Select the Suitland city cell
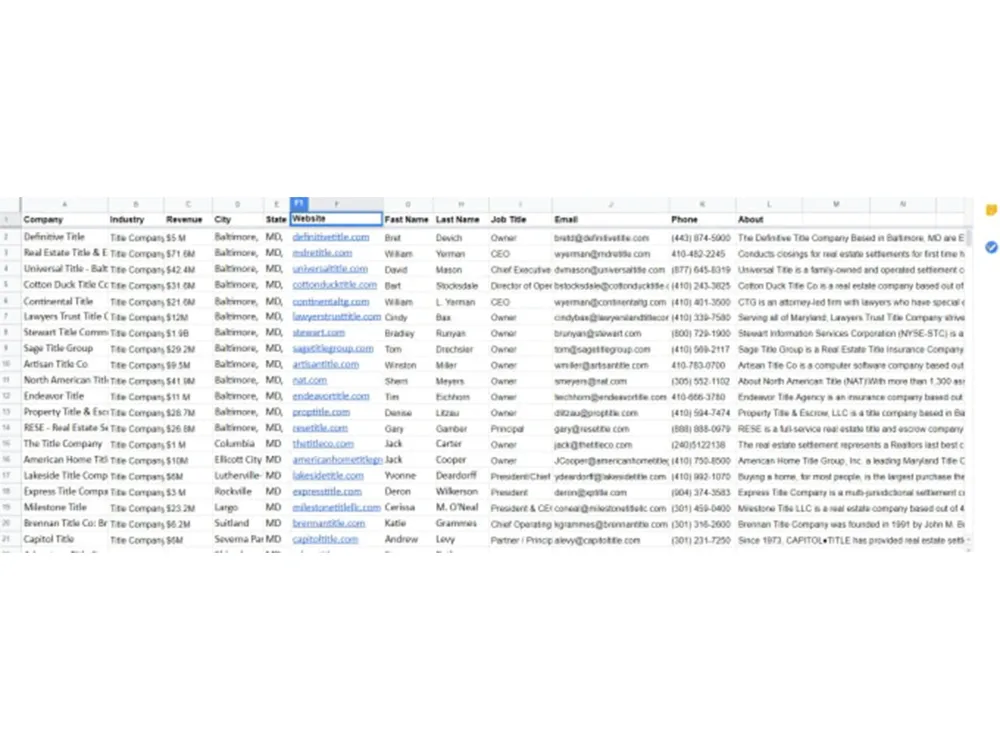The width and height of the screenshot is (1000, 750). point(238,524)
